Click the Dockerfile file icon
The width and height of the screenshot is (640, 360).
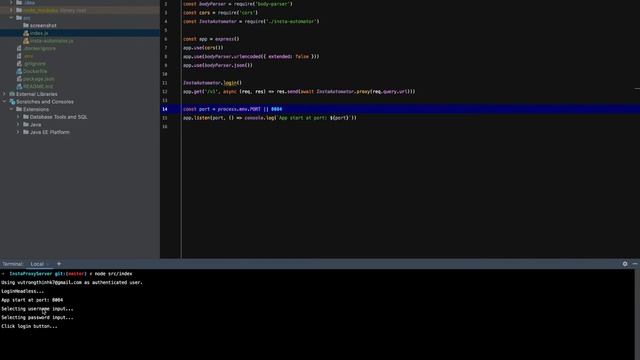(x=19, y=71)
